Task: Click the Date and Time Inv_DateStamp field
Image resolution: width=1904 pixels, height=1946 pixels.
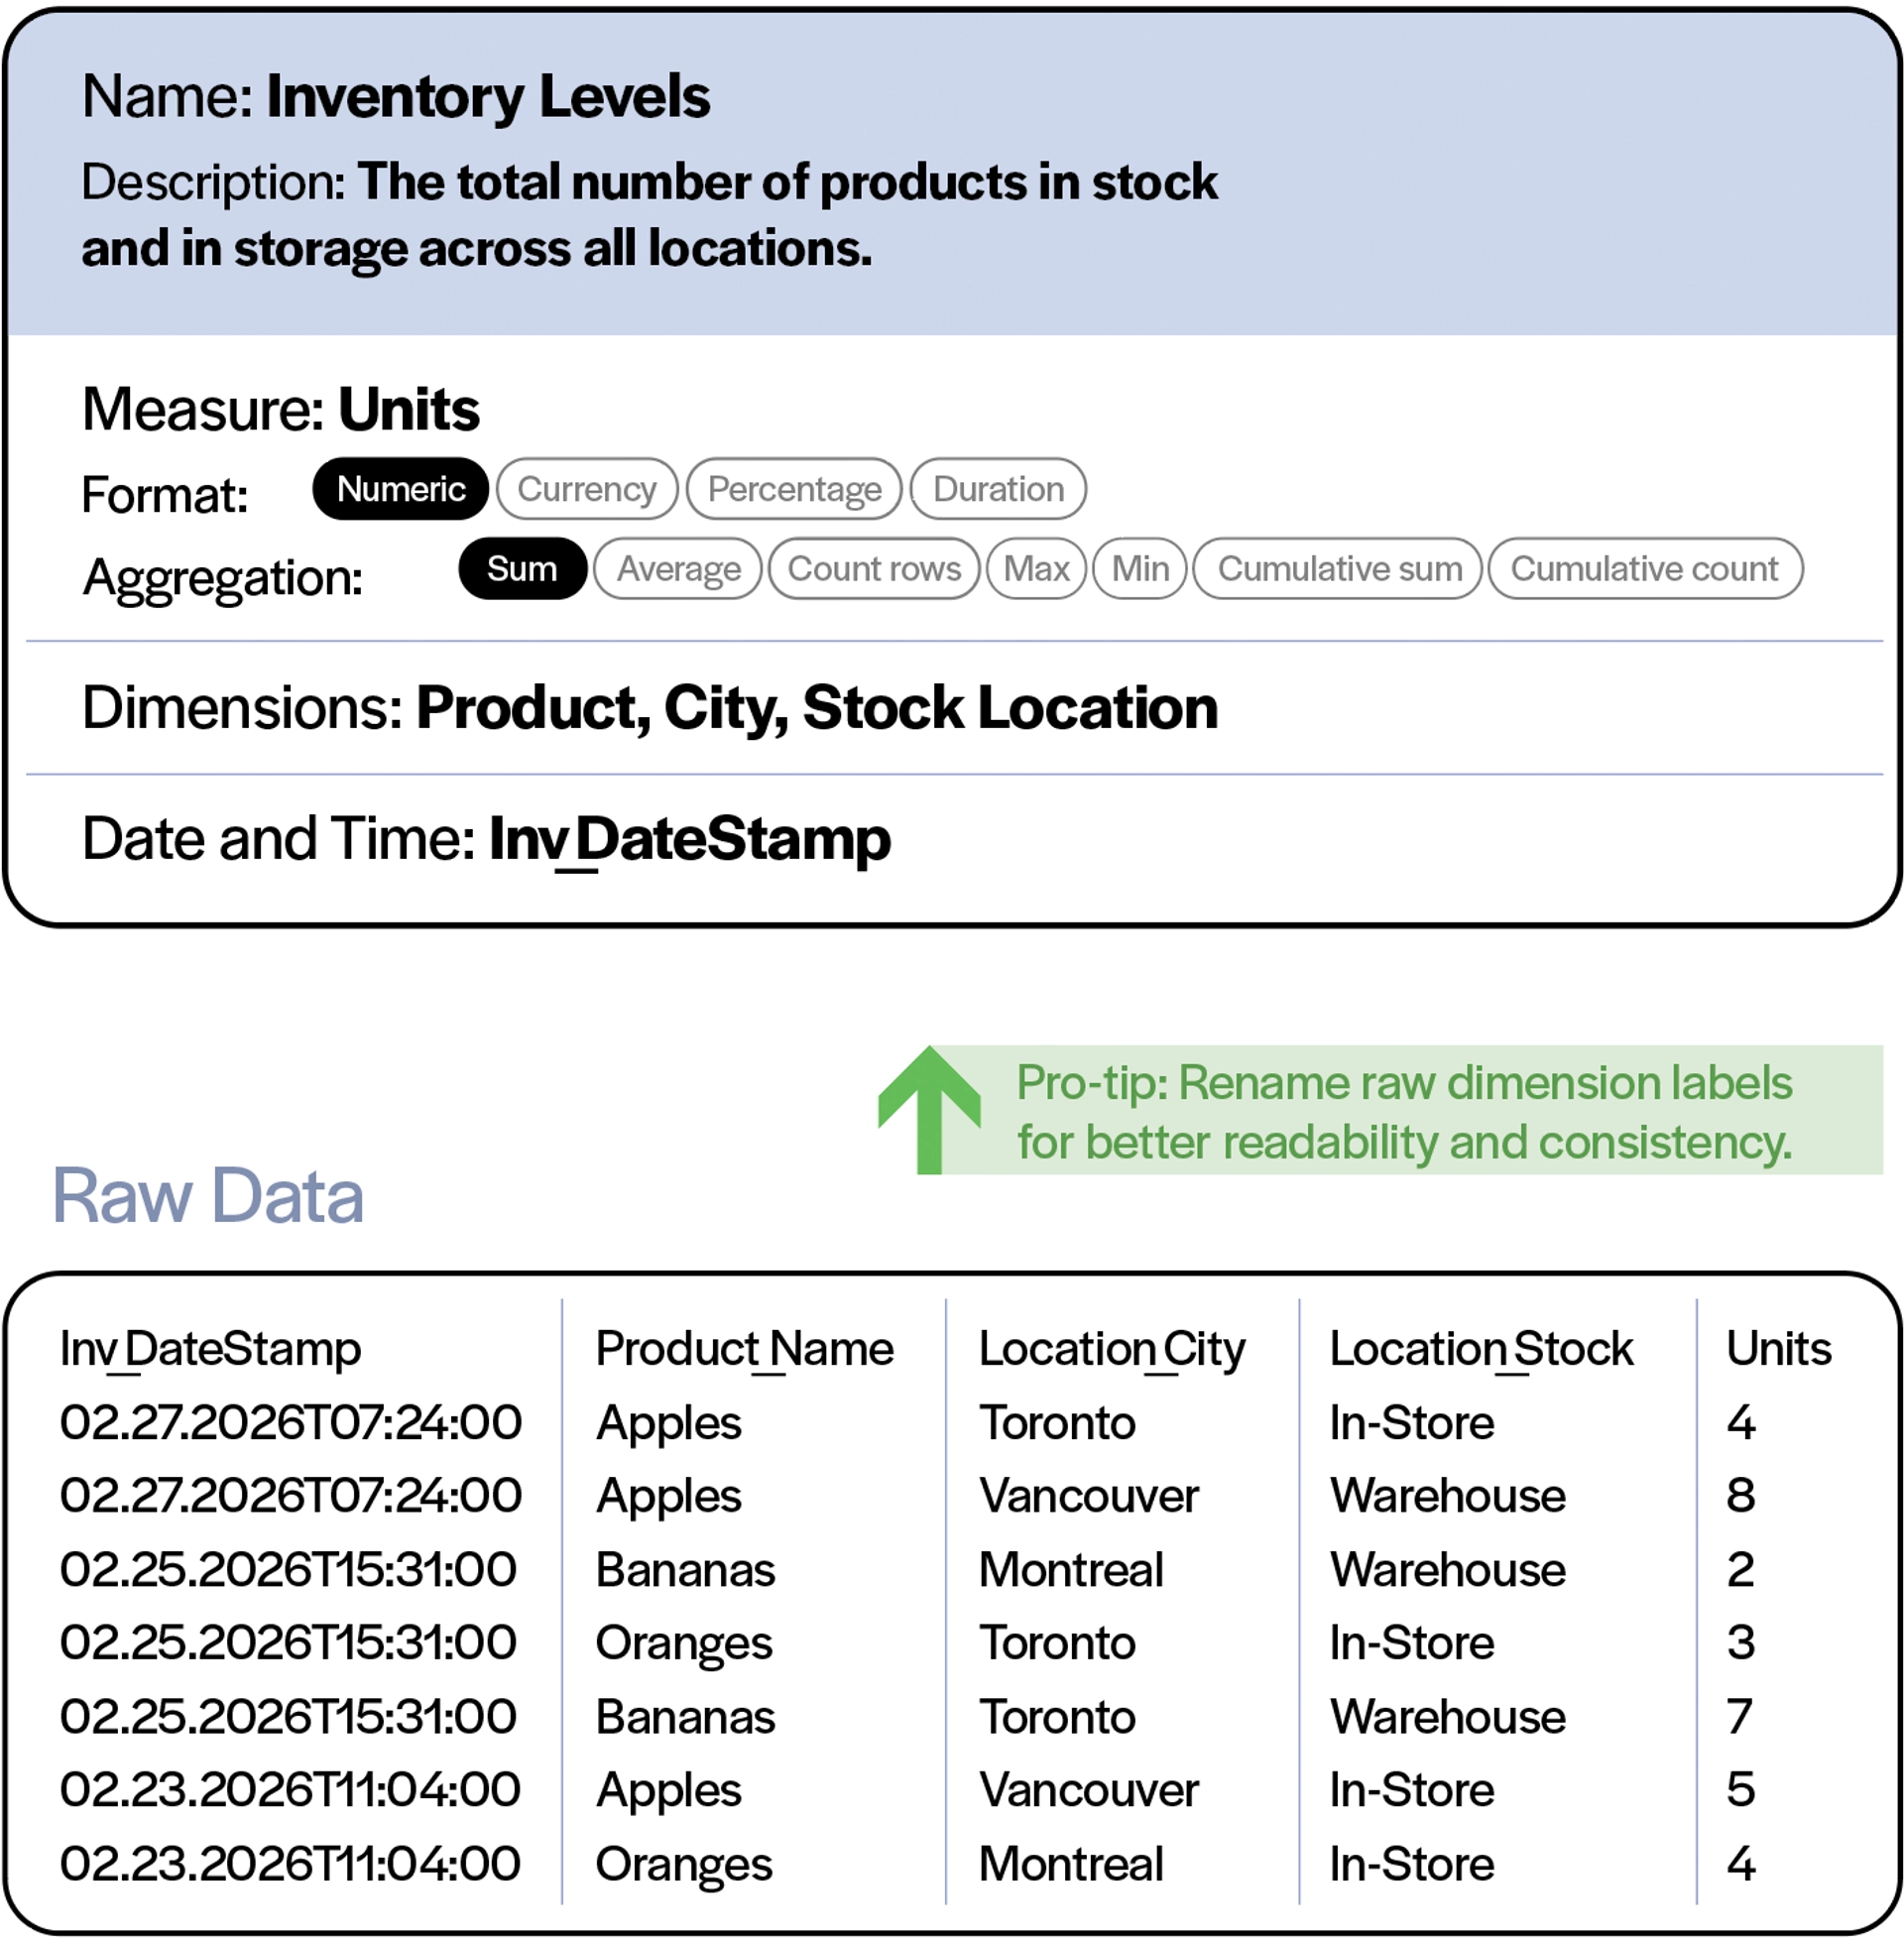Action: 688,838
